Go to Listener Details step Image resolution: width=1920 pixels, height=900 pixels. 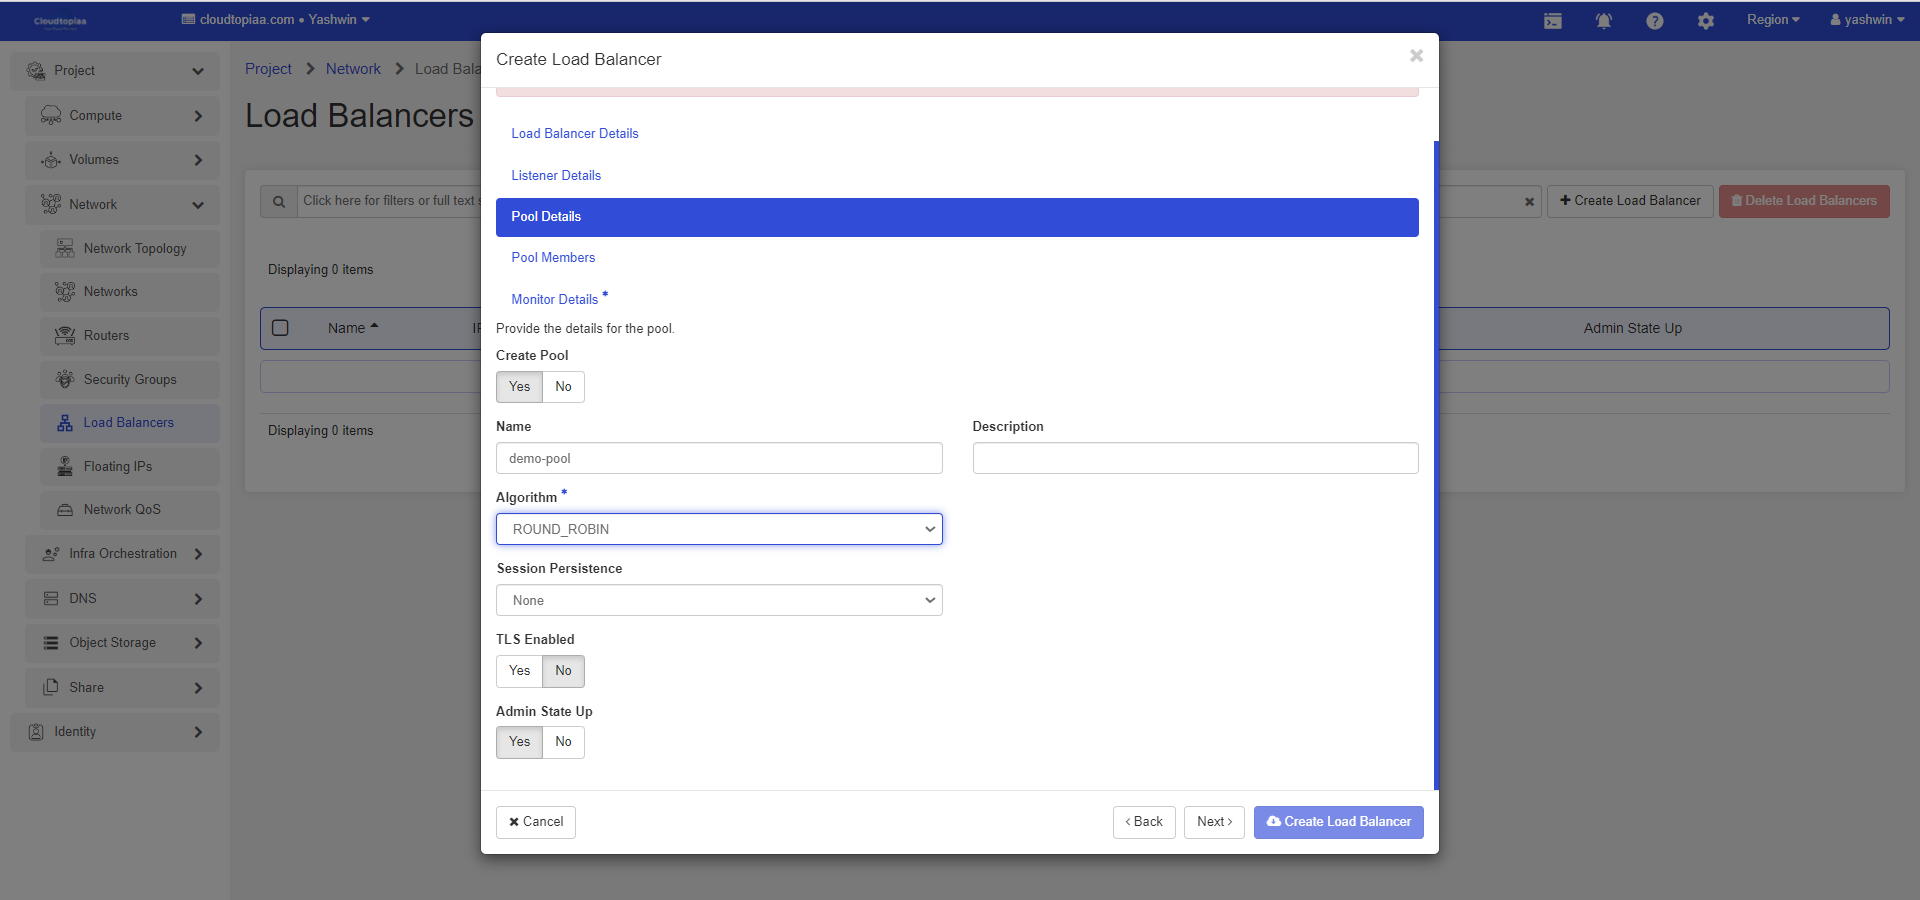pos(556,176)
